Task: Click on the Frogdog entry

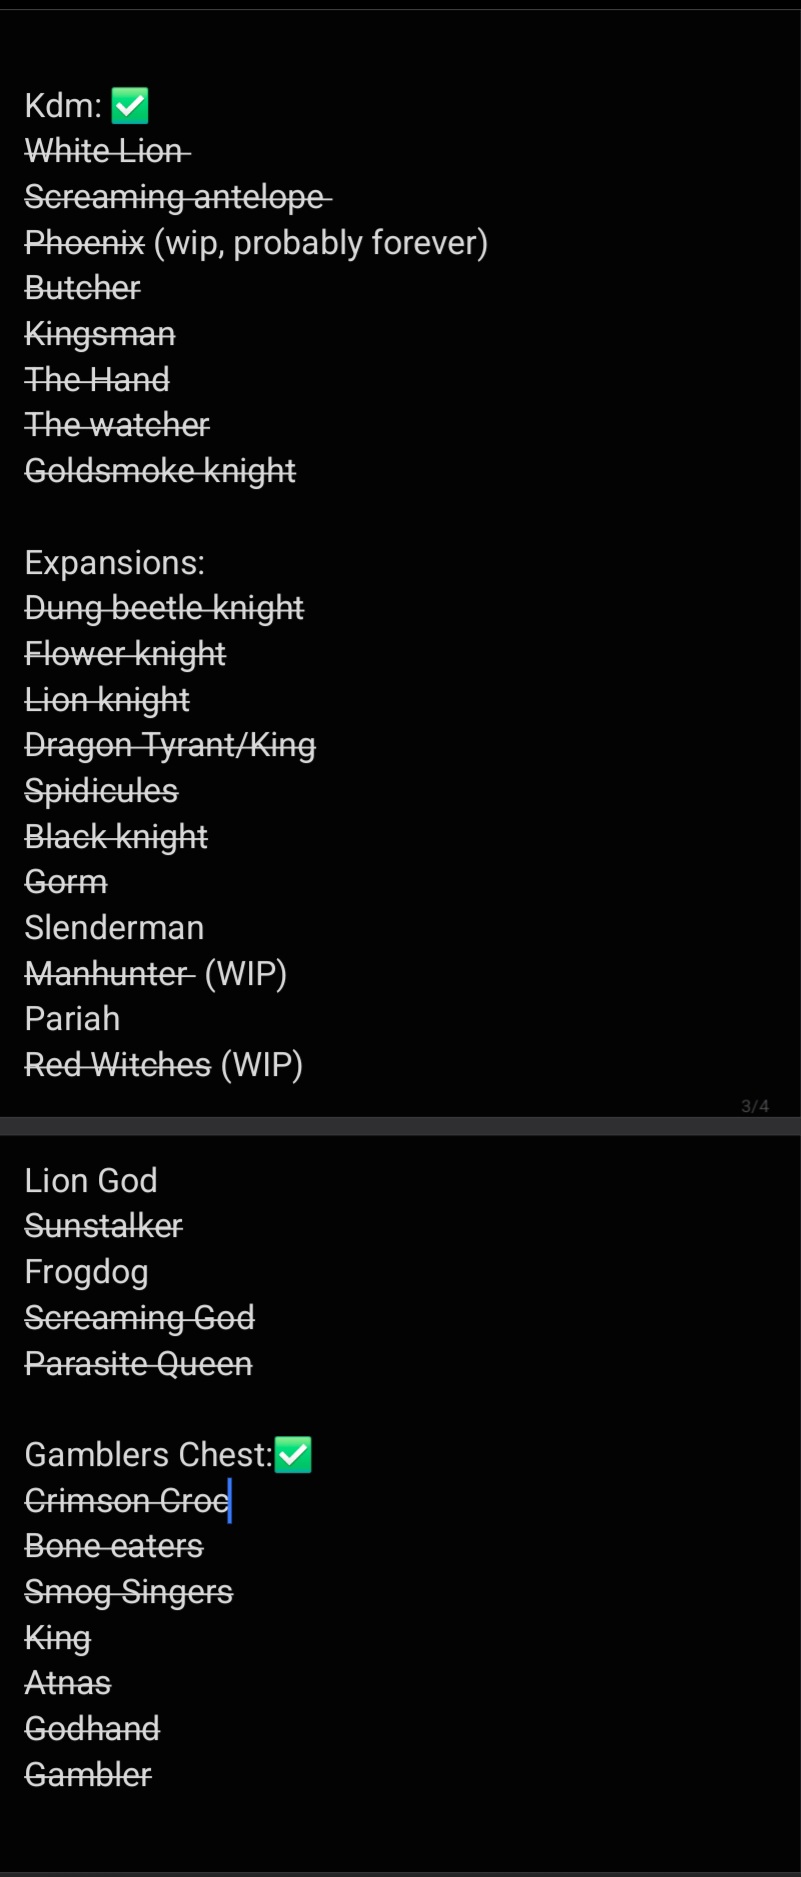Action: pos(87,1272)
